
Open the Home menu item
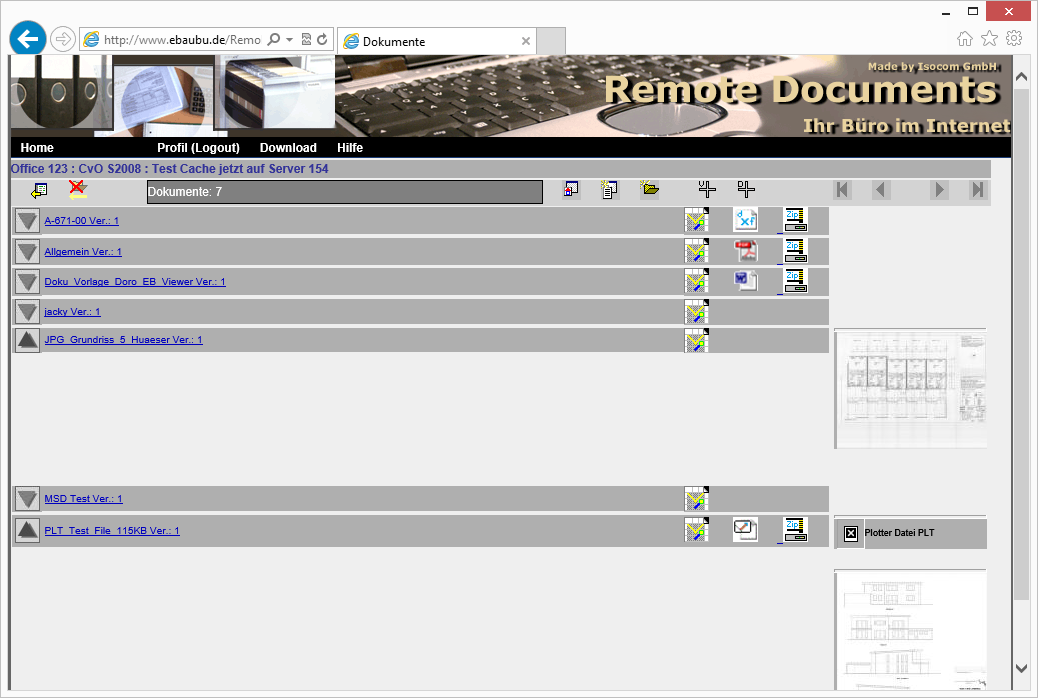(37, 148)
